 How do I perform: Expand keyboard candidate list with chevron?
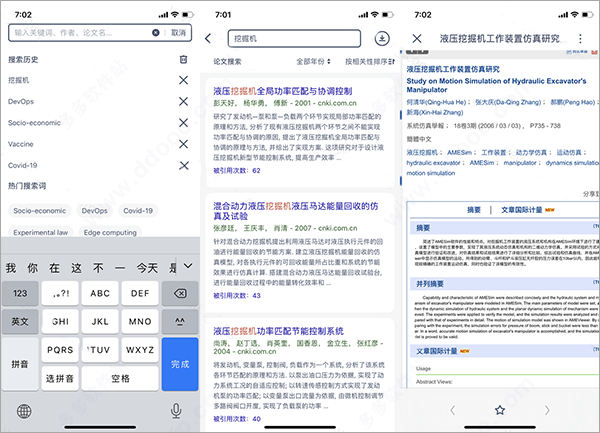pos(188,266)
